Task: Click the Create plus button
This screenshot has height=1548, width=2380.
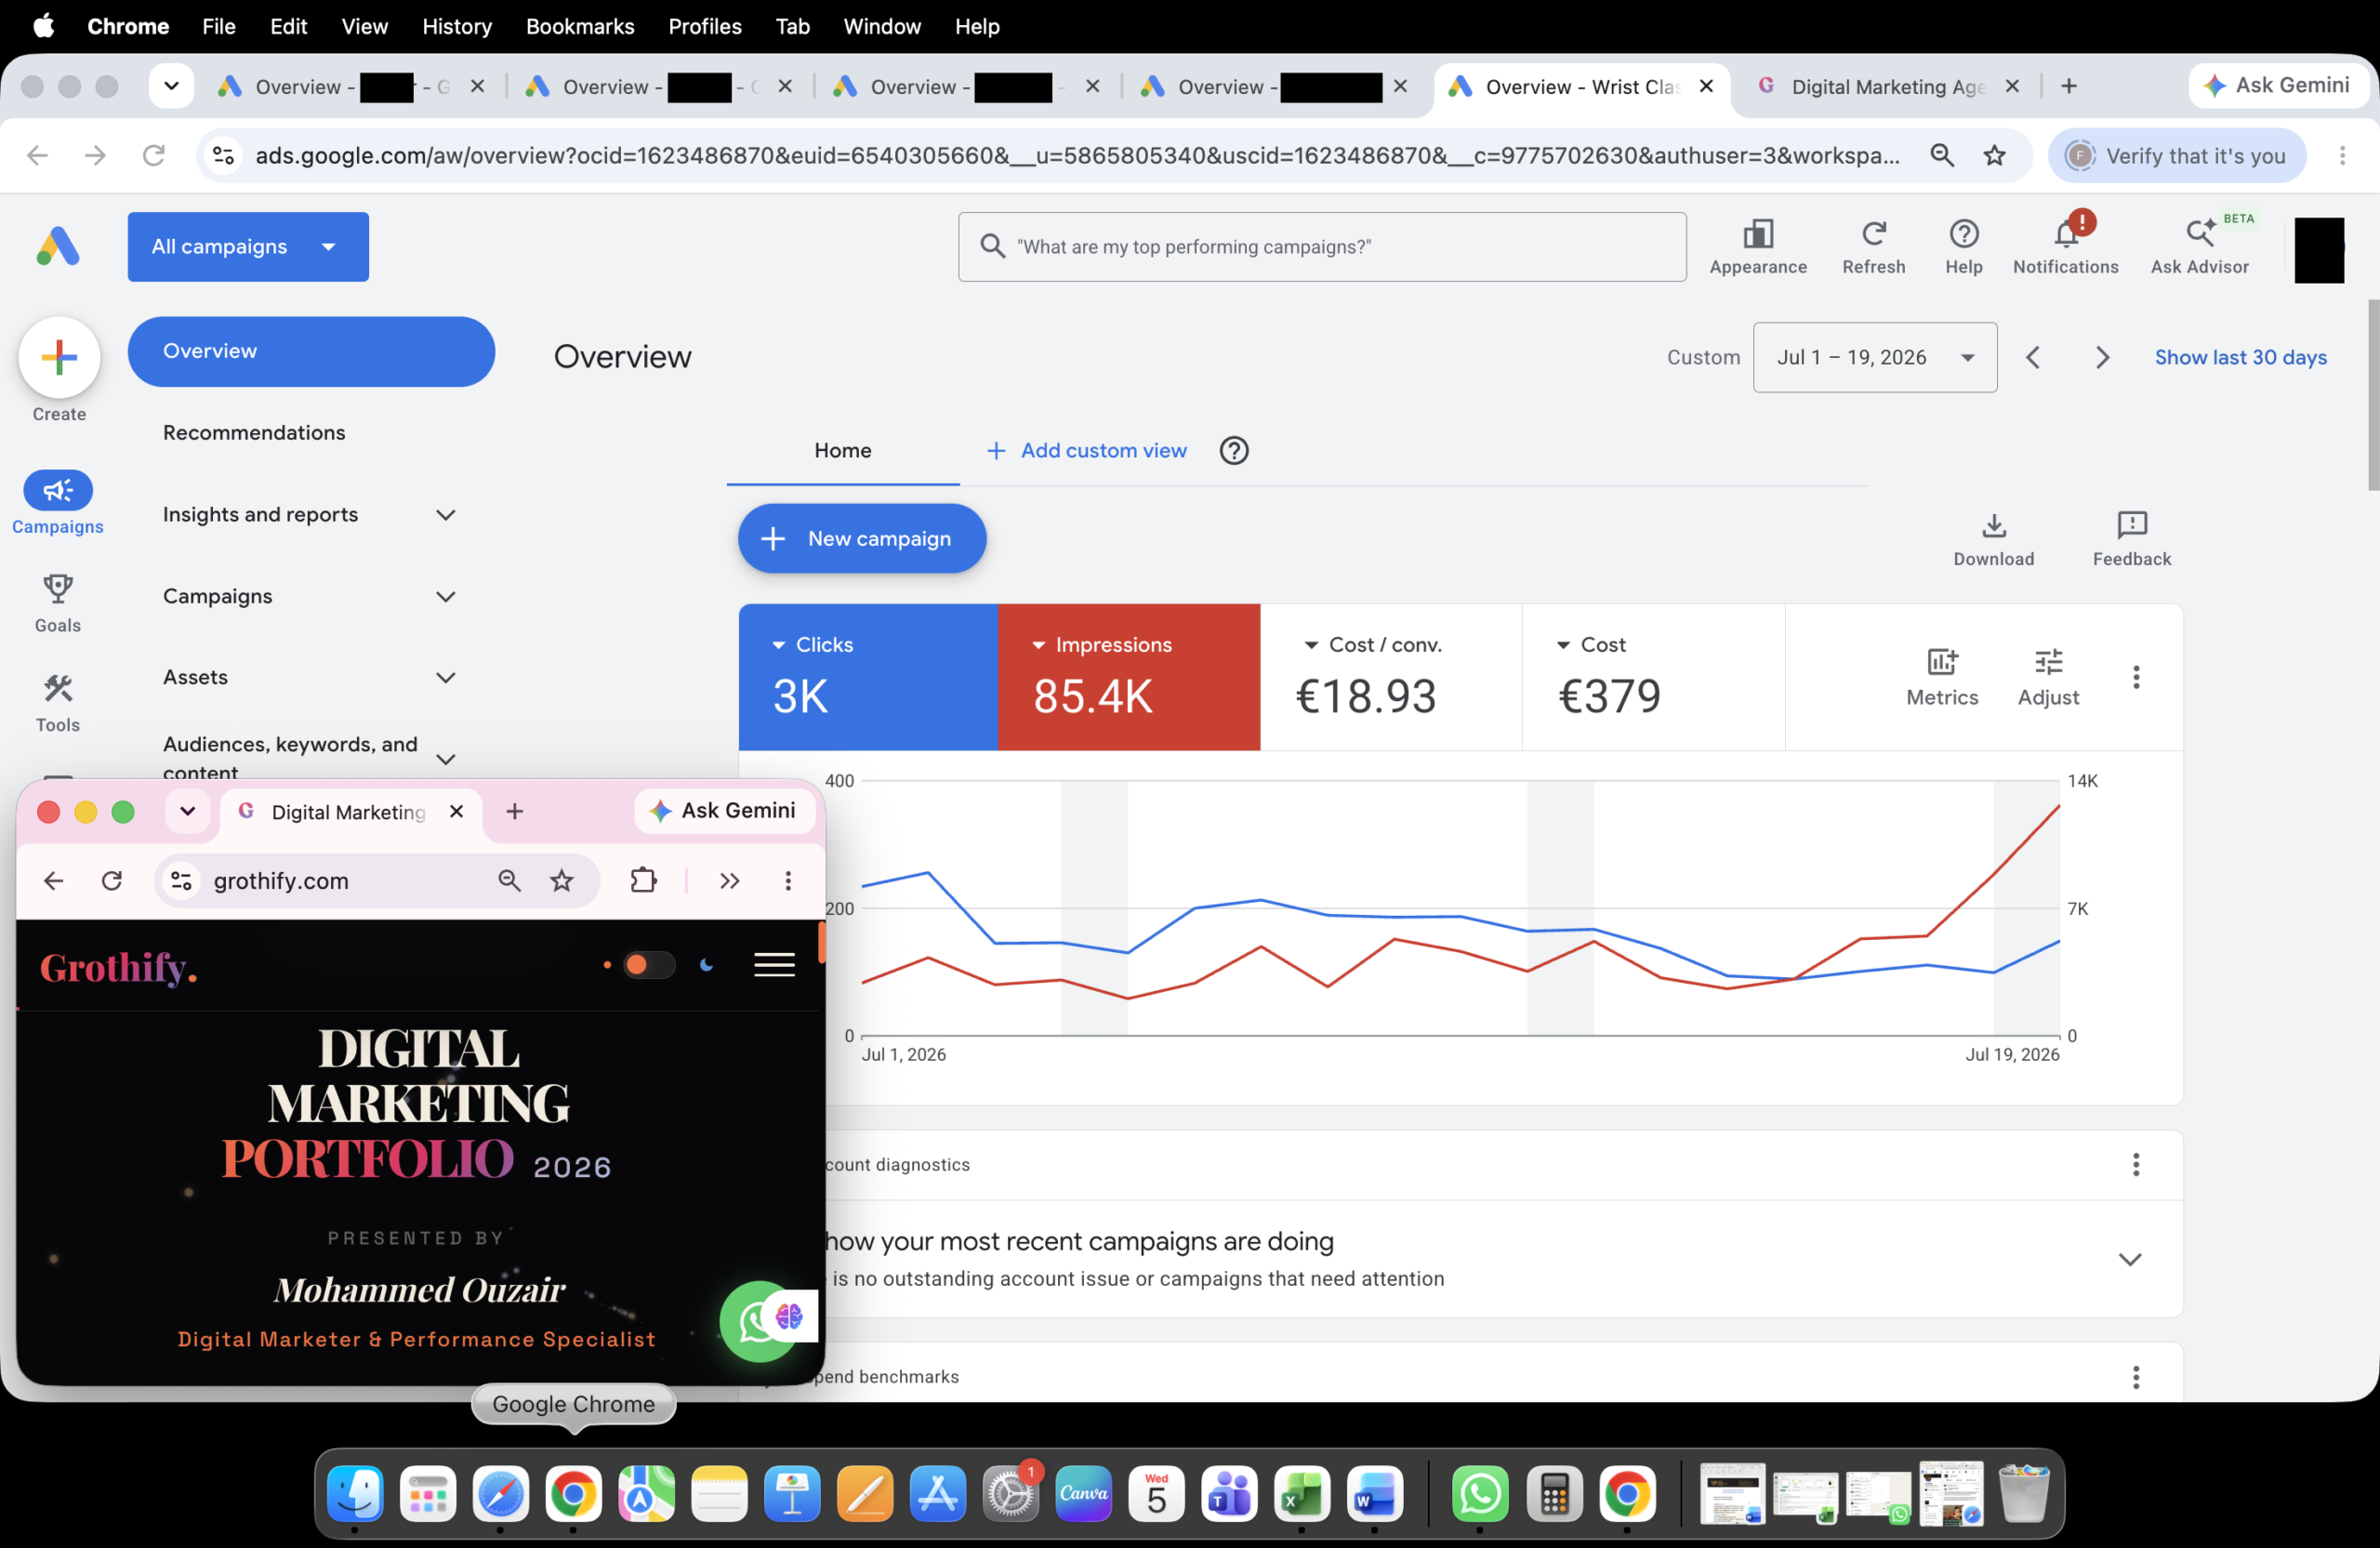Action: tap(59, 357)
